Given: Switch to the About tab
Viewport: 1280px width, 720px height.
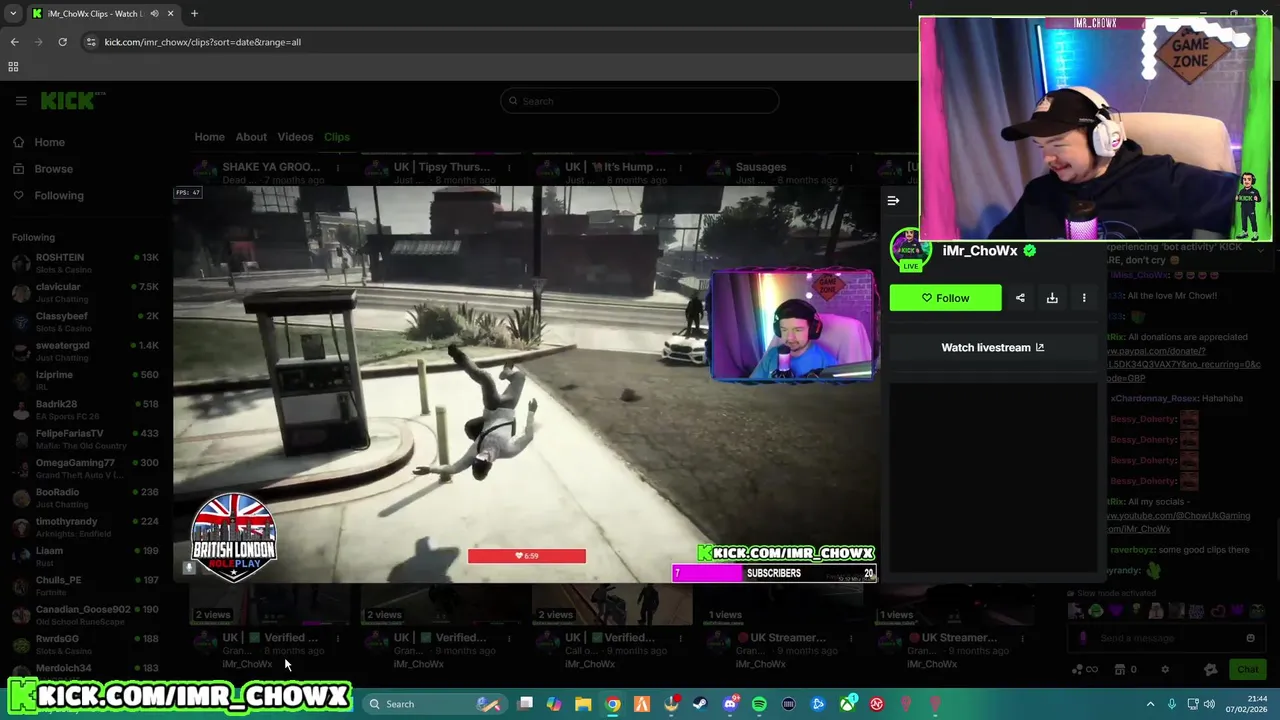Looking at the screenshot, I should (x=251, y=137).
